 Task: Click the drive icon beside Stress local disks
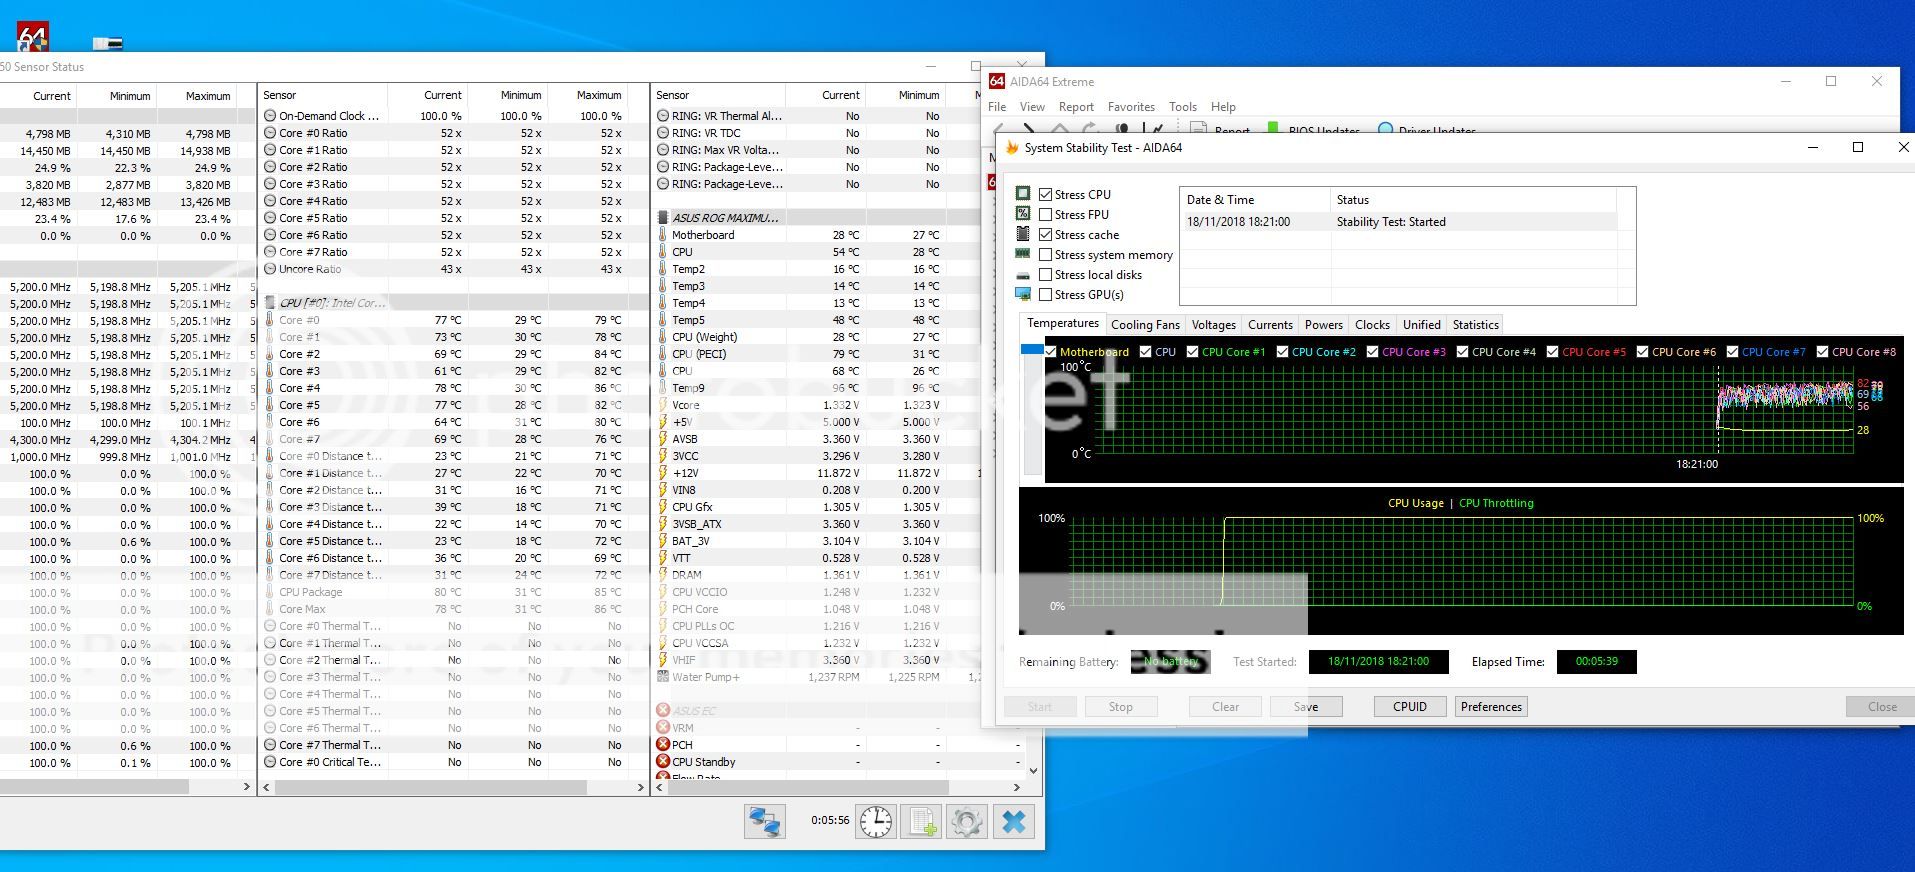[x=1023, y=275]
